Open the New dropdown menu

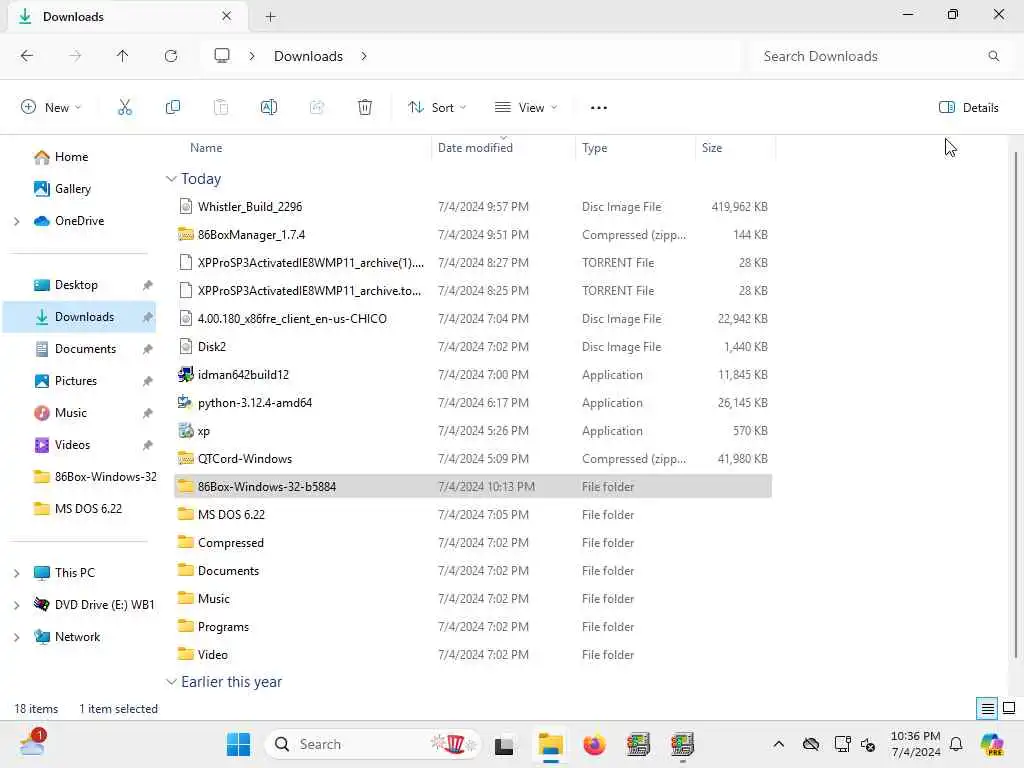[x=51, y=107]
